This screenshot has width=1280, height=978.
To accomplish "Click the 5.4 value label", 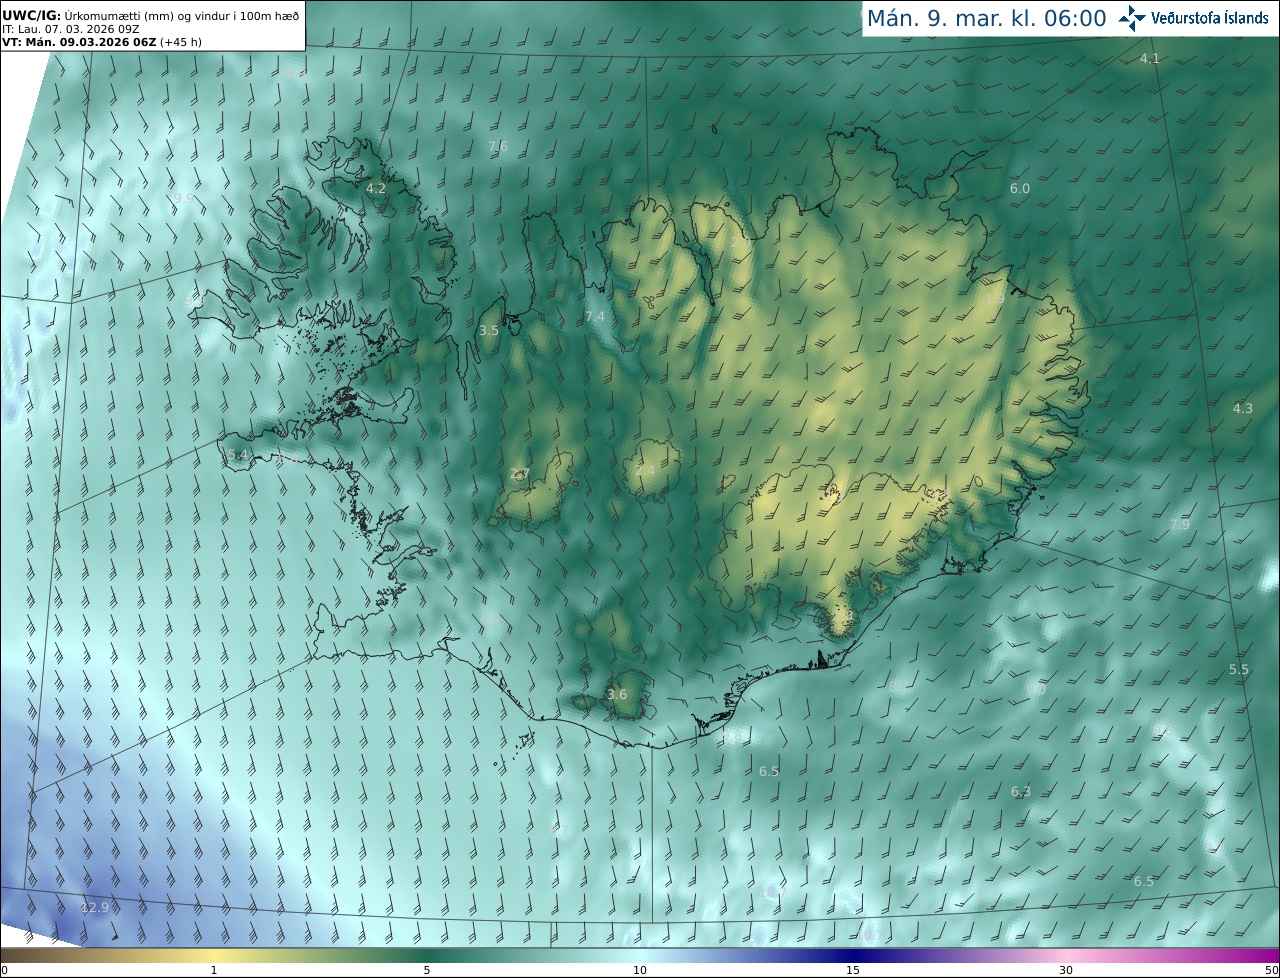I will click(238, 454).
